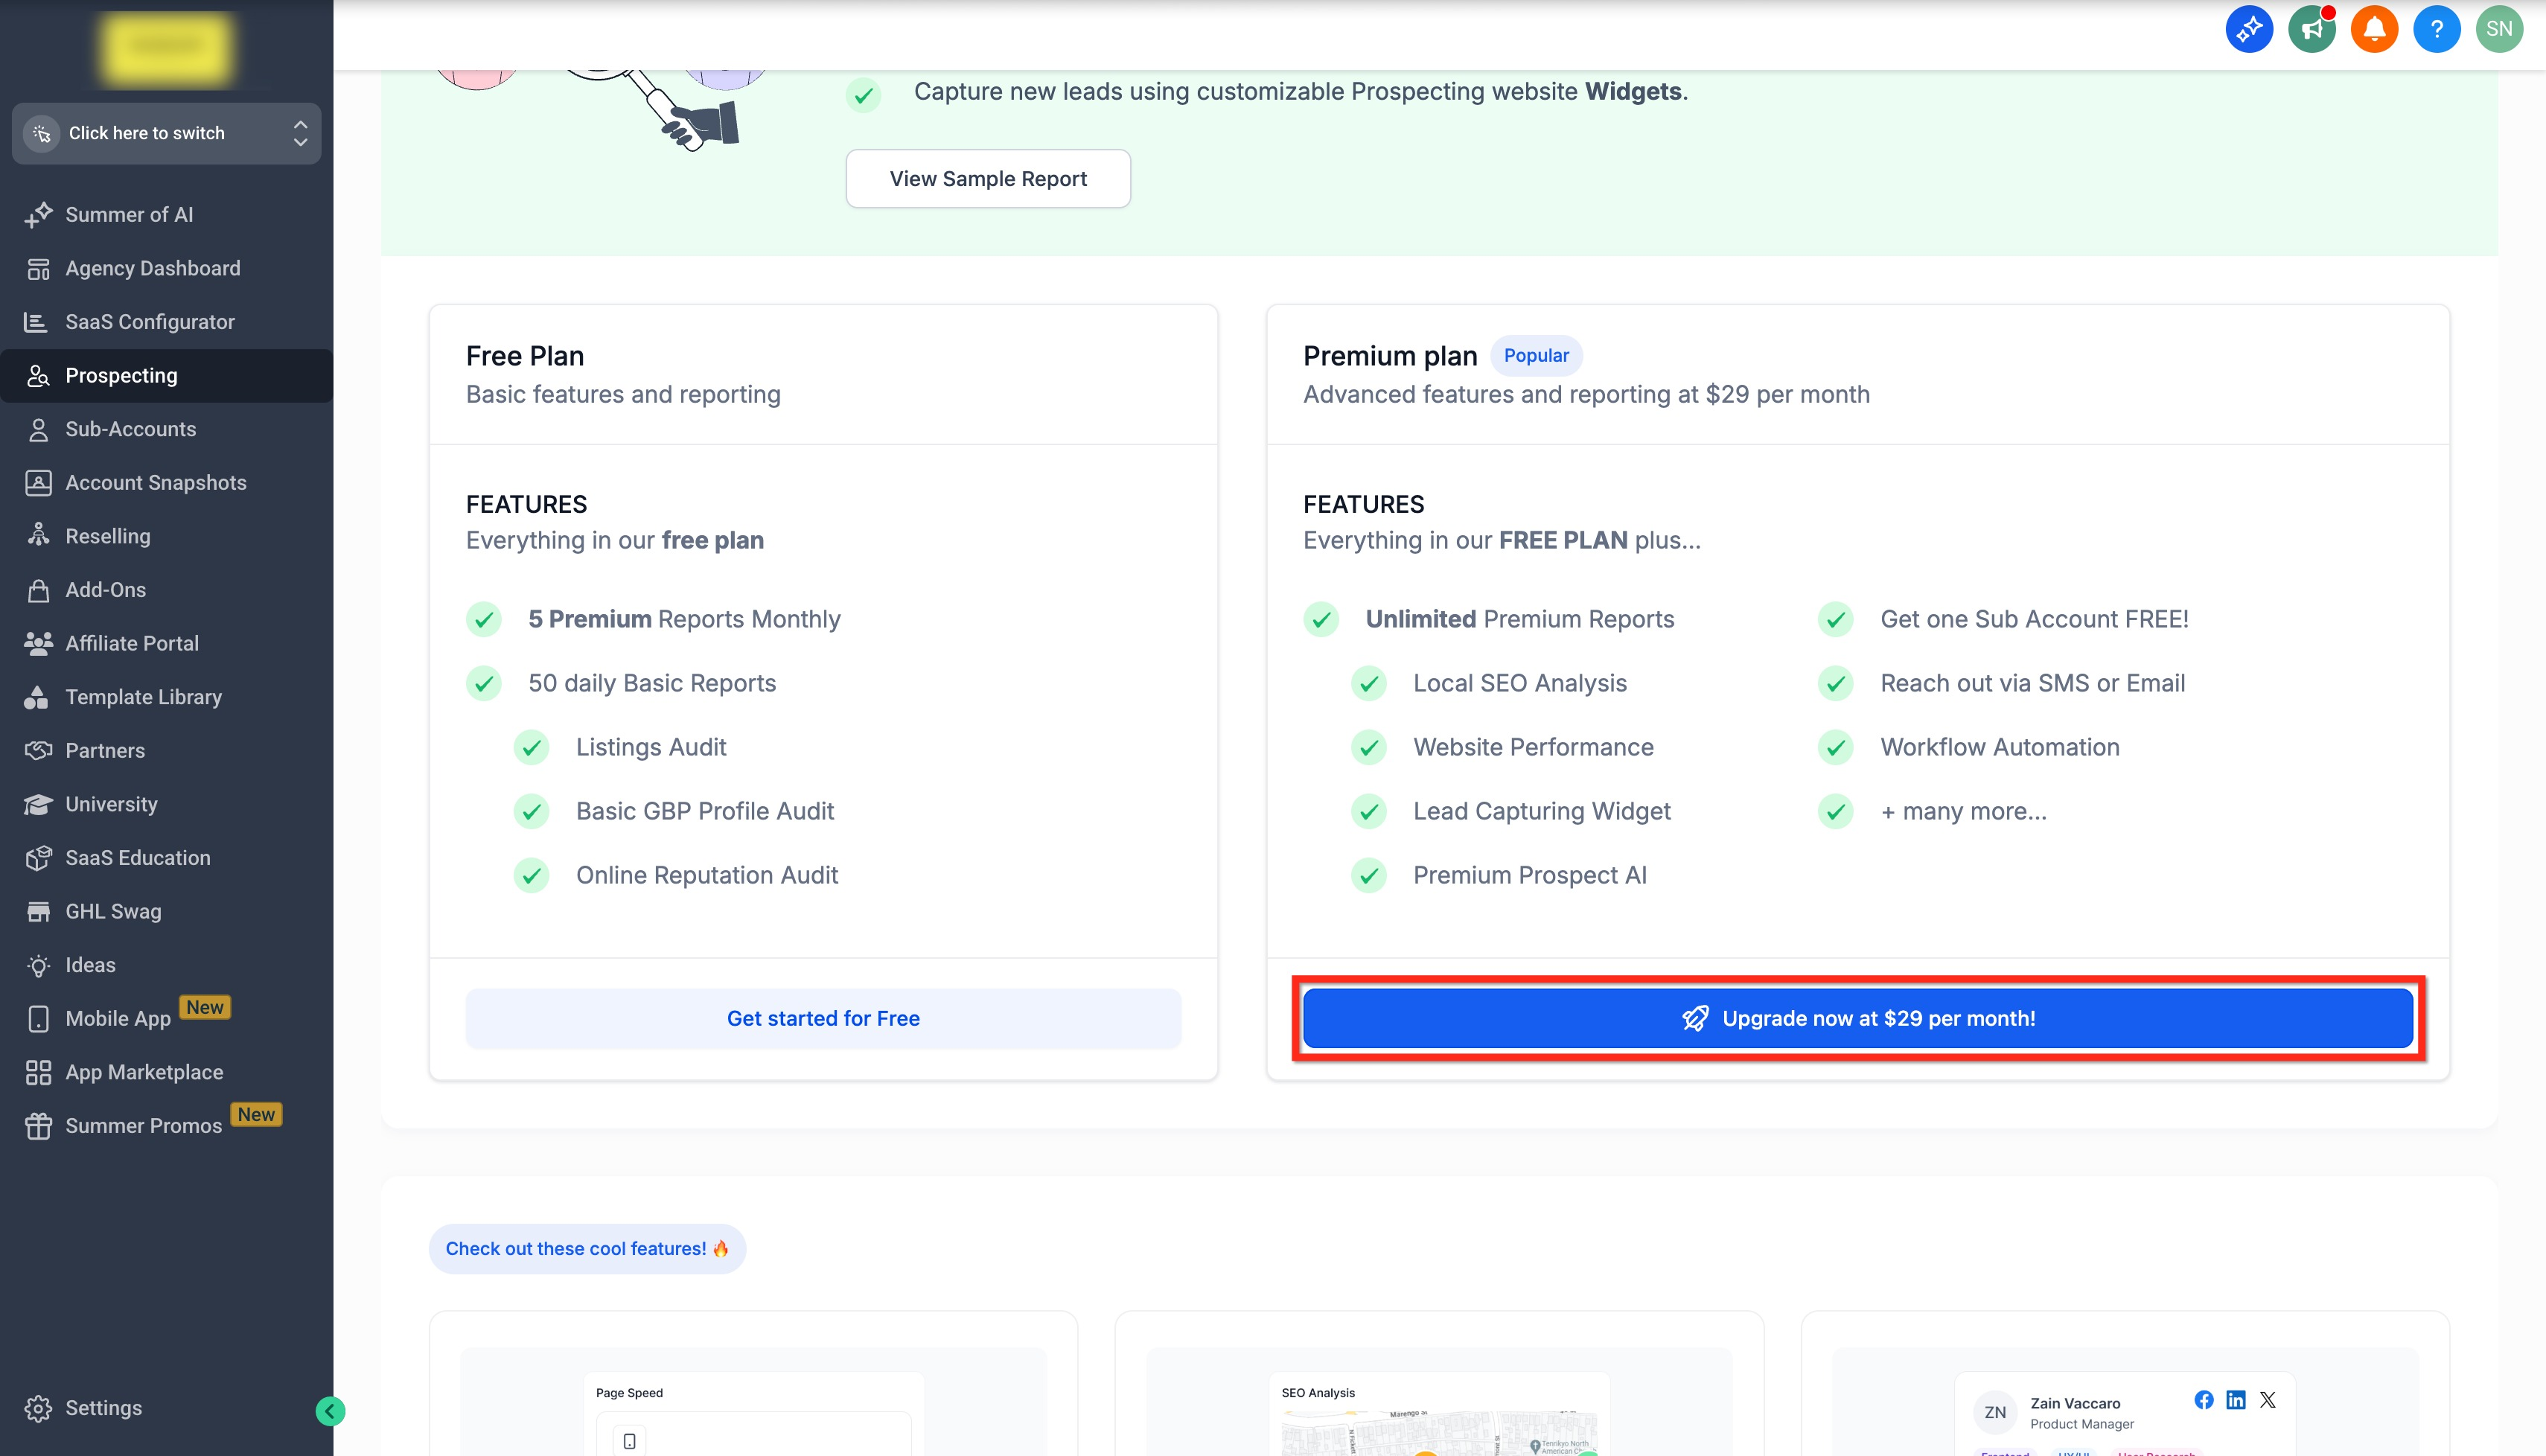Click Get started for Free button
Image resolution: width=2546 pixels, height=1456 pixels.
[823, 1018]
